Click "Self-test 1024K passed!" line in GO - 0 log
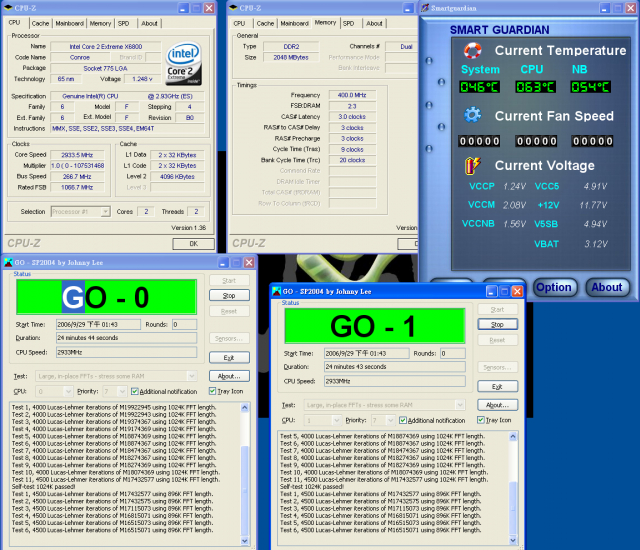 (x=43, y=487)
